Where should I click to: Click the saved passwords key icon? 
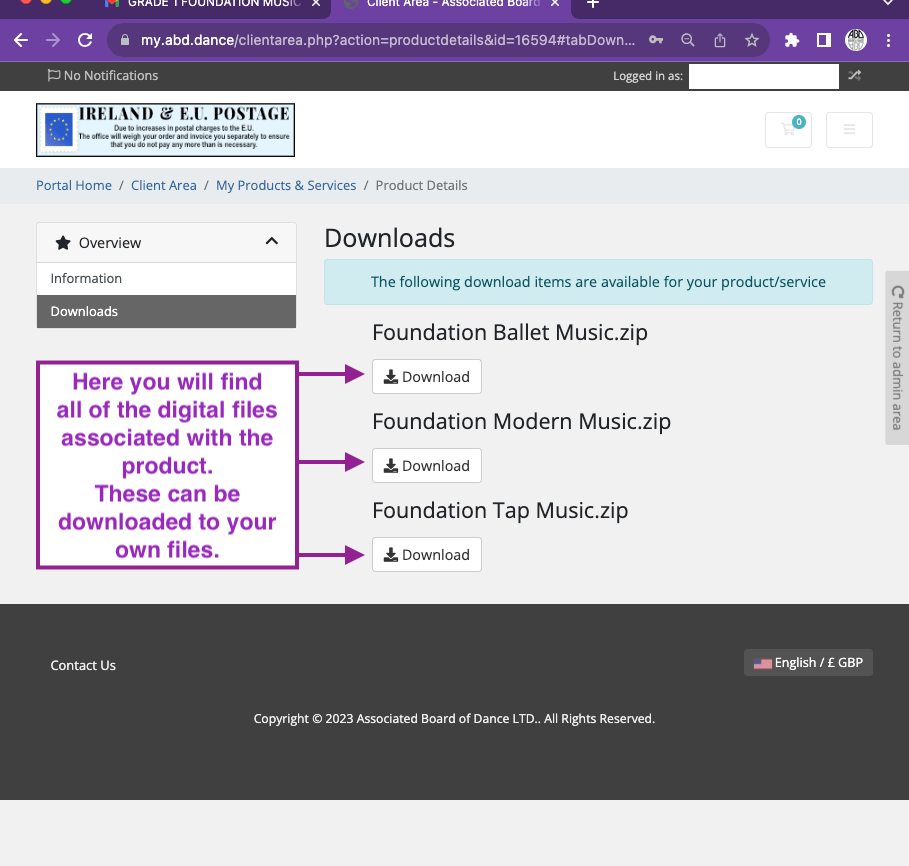click(656, 41)
